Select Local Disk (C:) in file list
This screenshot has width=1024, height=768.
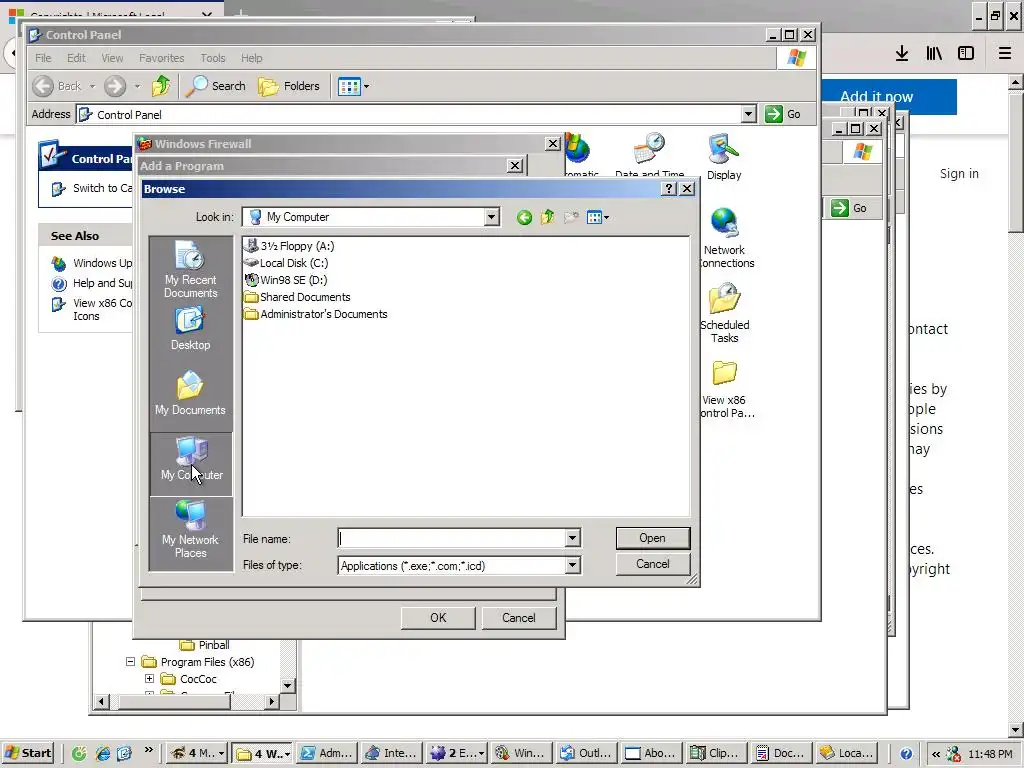pos(286,263)
